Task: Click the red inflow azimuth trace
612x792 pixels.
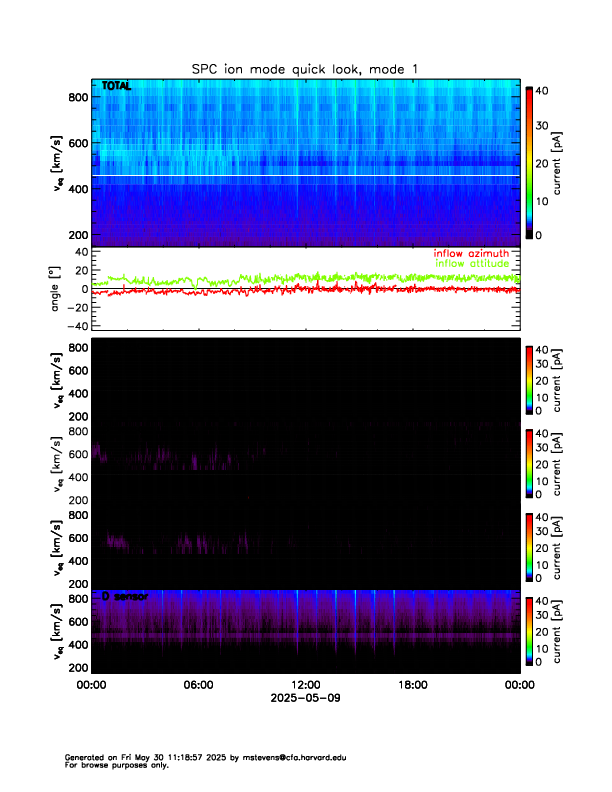Action: point(300,290)
